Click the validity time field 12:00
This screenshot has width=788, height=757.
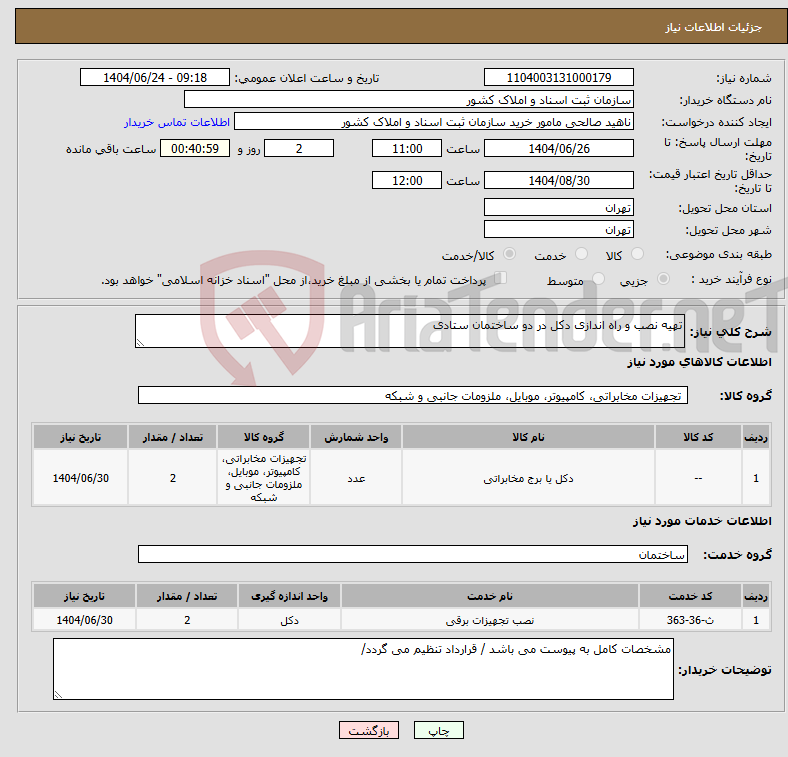click(x=407, y=180)
